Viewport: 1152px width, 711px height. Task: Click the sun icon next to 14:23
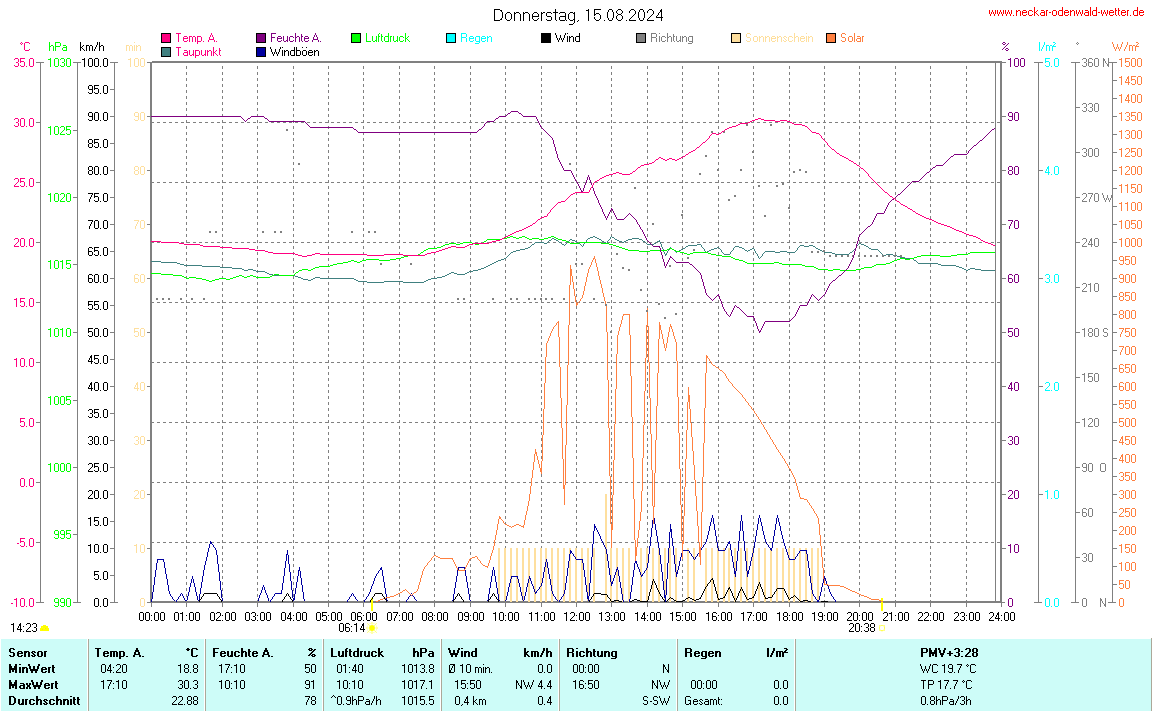(45, 628)
